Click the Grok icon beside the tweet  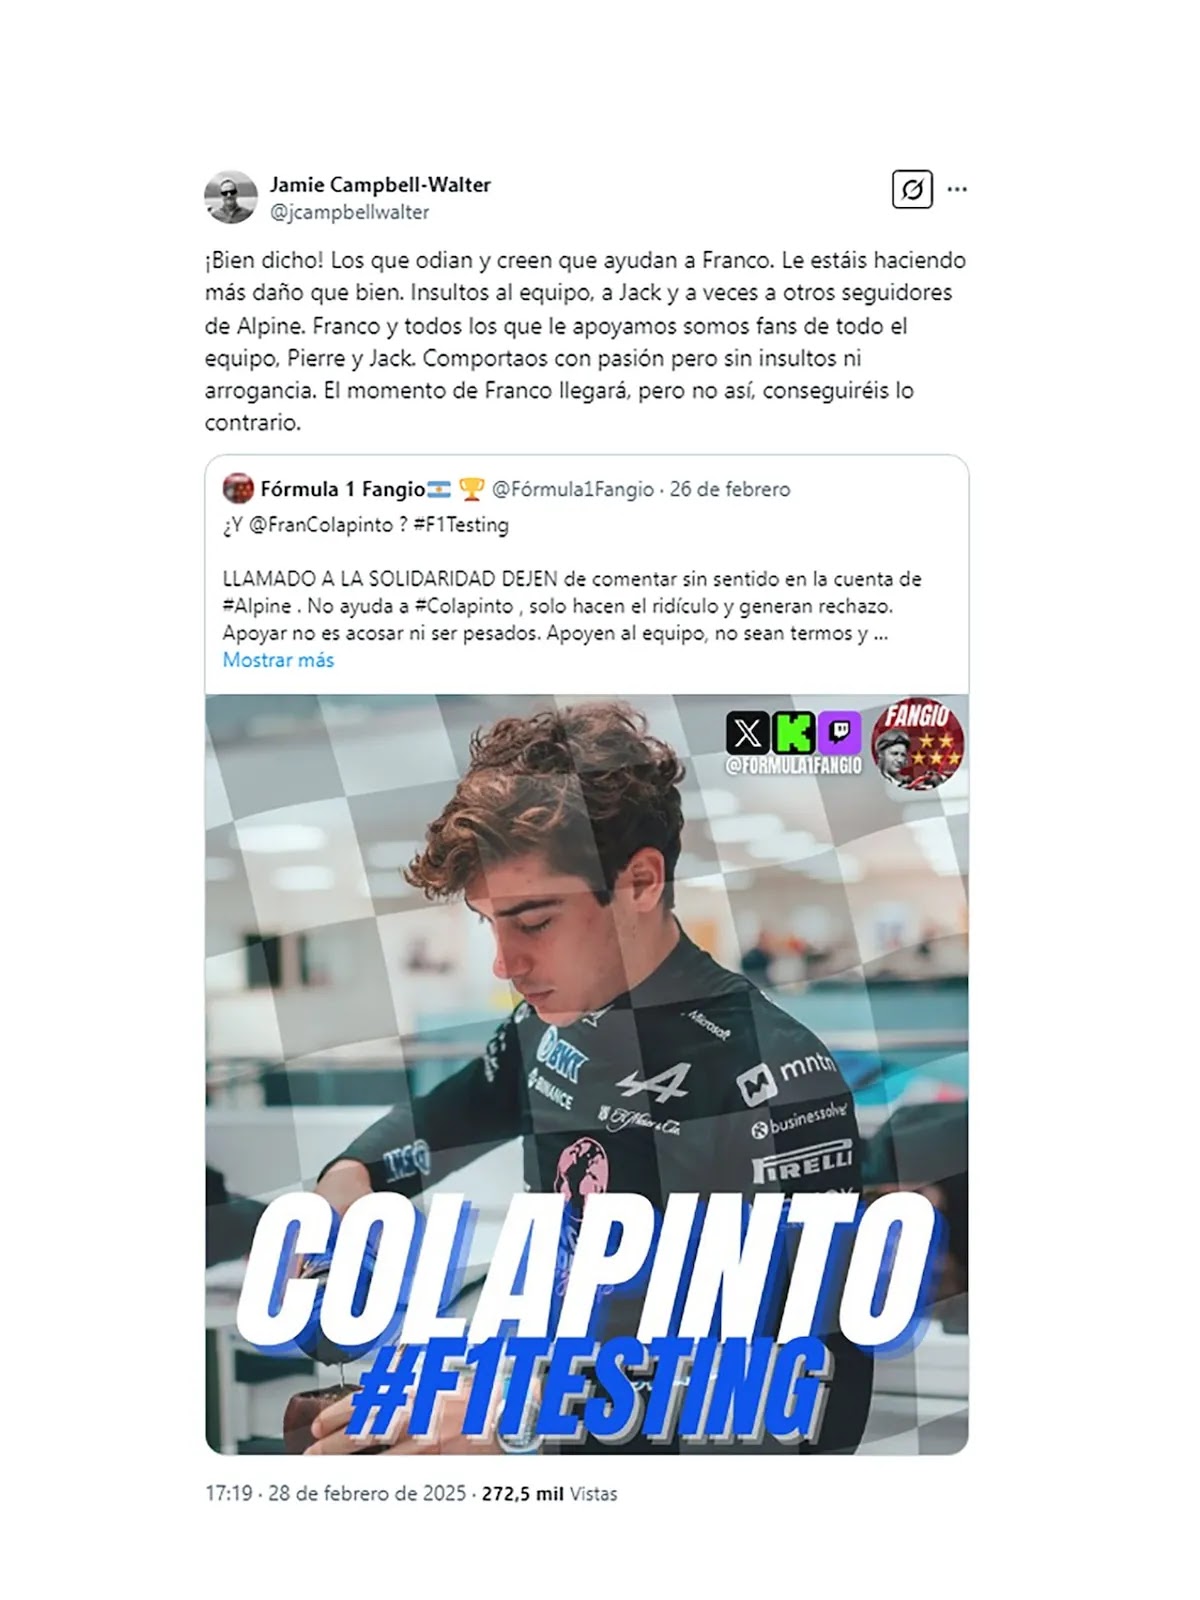click(x=912, y=189)
